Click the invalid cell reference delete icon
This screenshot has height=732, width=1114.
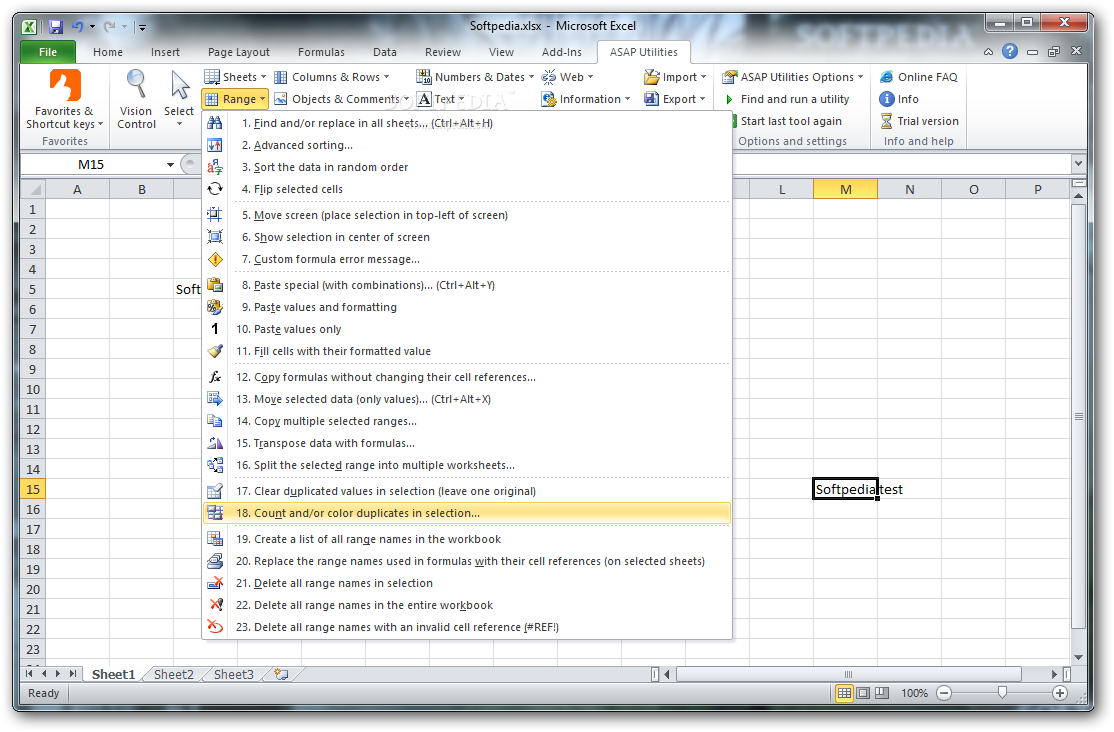(x=215, y=628)
